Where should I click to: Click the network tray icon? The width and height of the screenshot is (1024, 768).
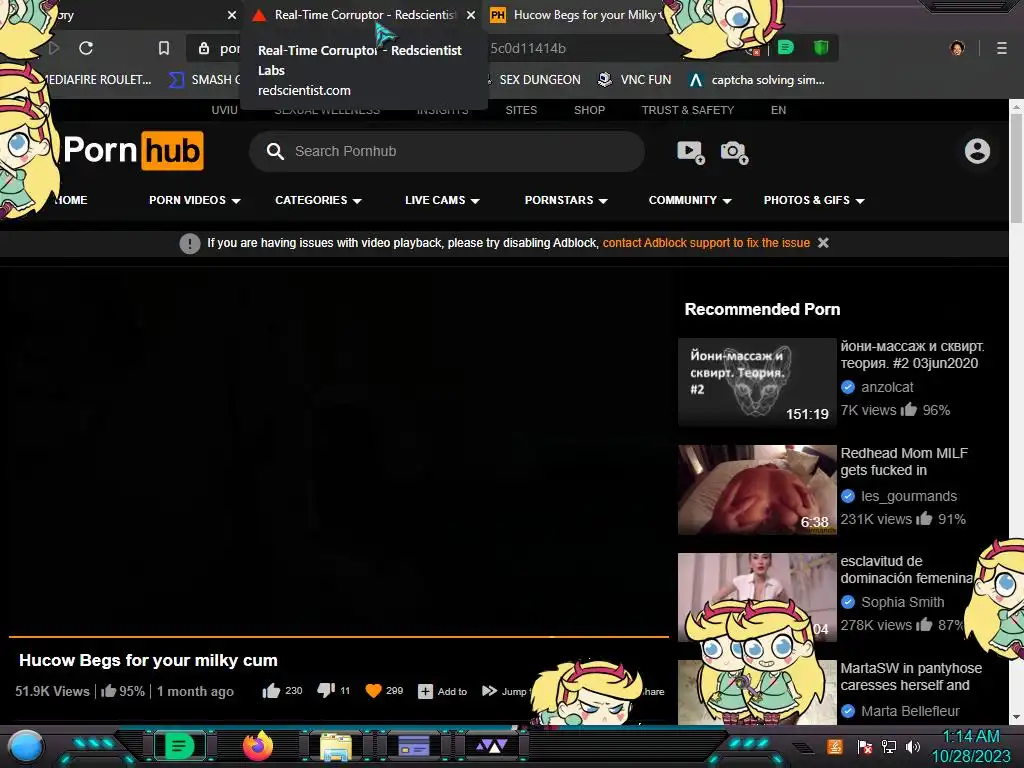889,746
